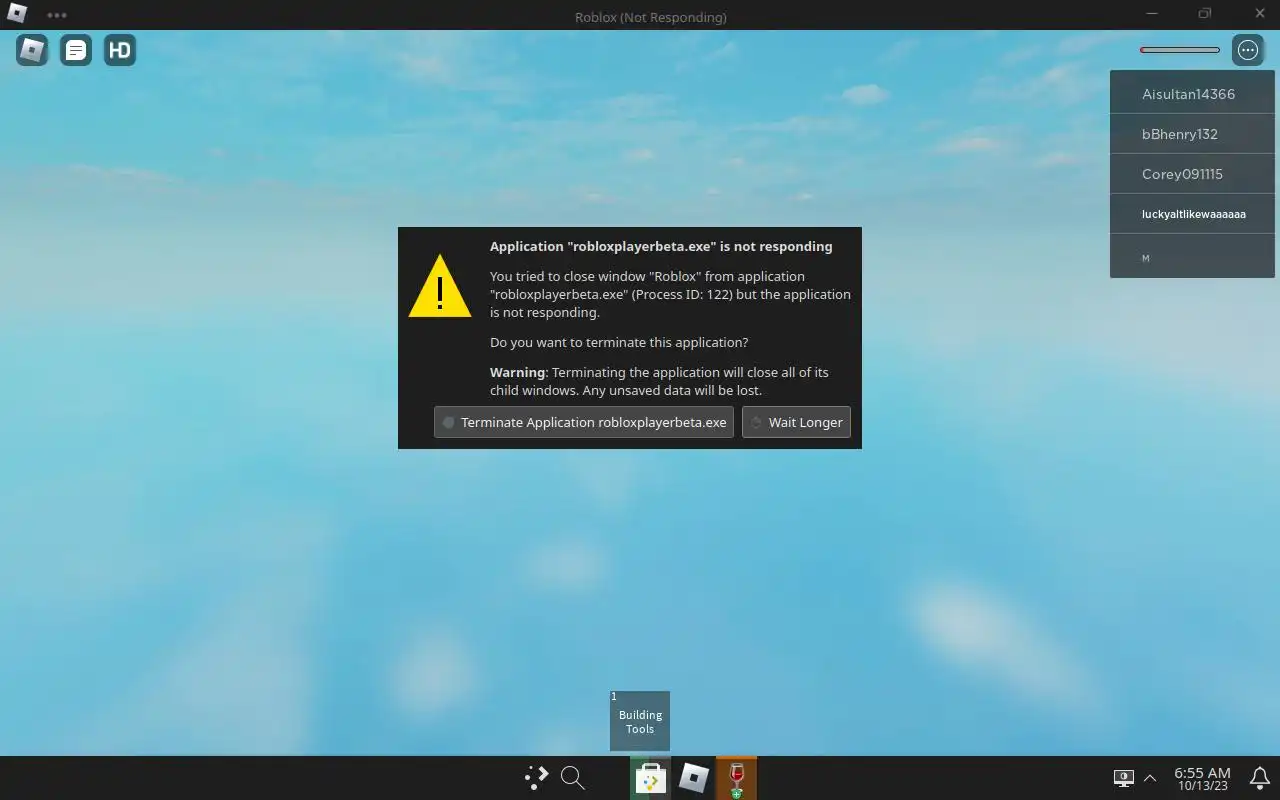Select player luckyaltlikewaaaaaa in the list
This screenshot has width=1280, height=800.
point(1192,214)
